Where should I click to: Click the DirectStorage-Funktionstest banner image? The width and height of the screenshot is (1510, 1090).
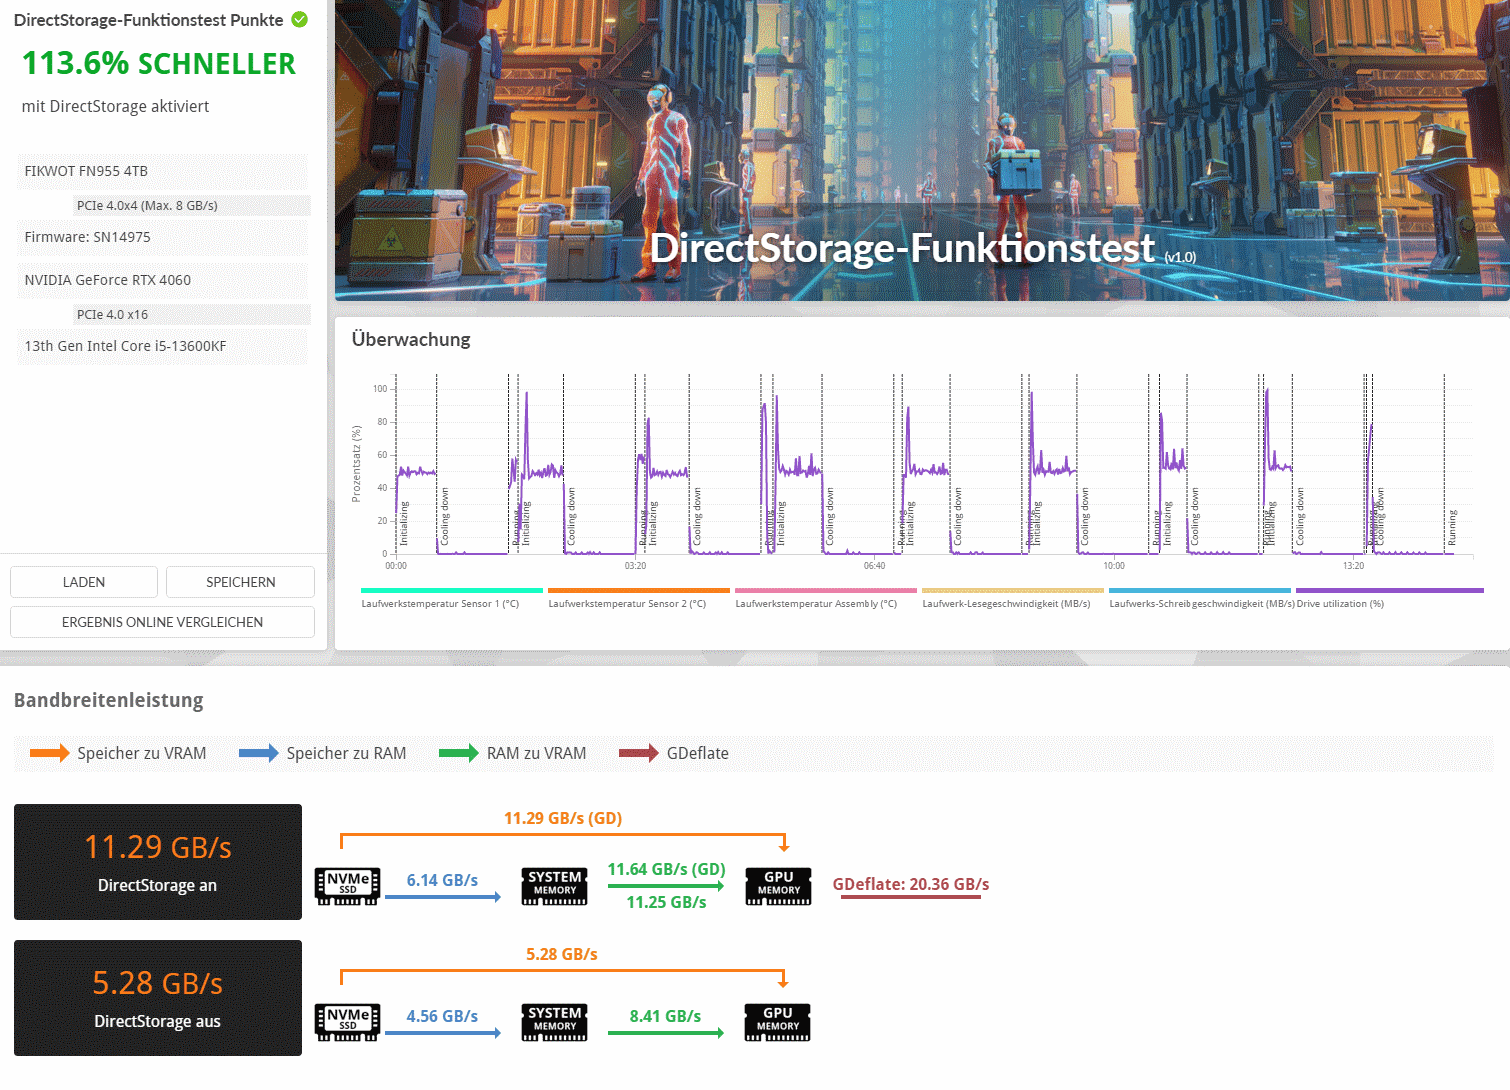point(922,150)
